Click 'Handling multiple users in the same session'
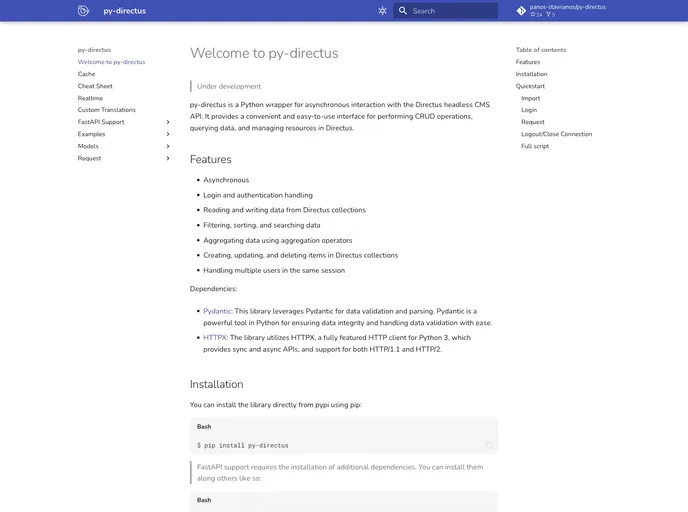This screenshot has height=512, width=688. (274, 270)
